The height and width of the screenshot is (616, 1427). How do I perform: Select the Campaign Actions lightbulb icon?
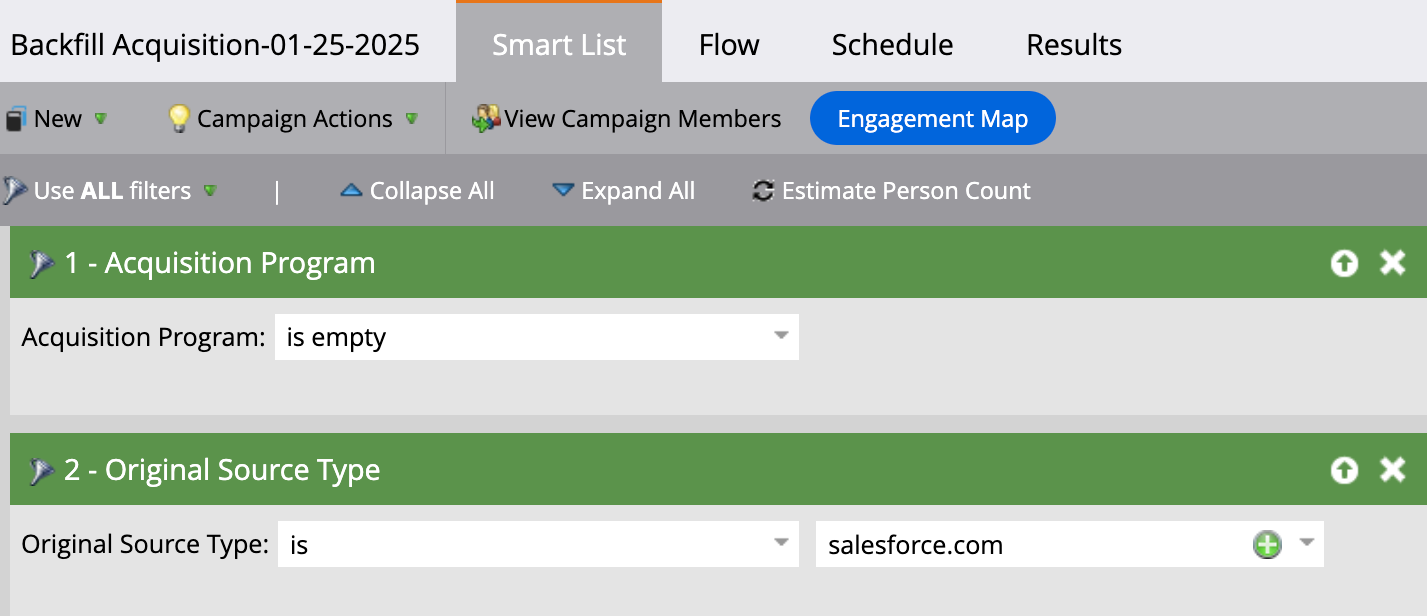coord(177,117)
